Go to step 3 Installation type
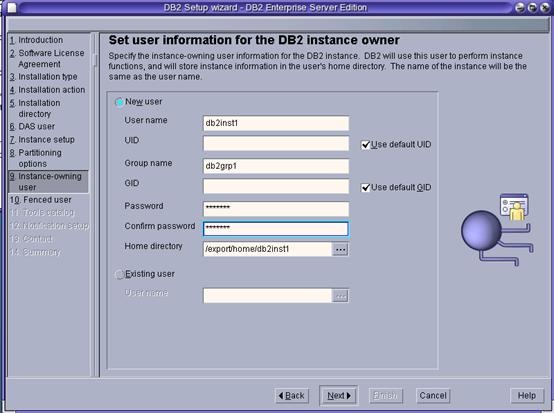Viewport: 554px width, 413px height. (x=43, y=77)
